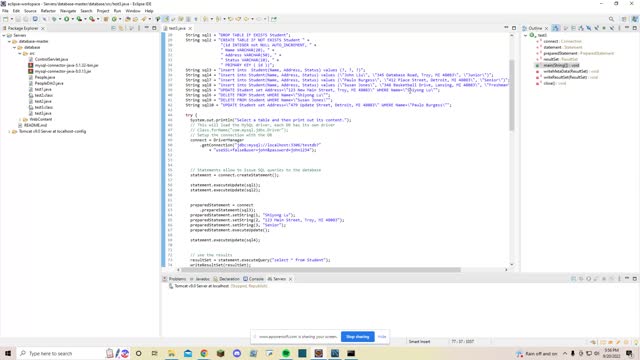Click the green Run toolbar button
This screenshot has width=640, height=360.
click(66, 19)
